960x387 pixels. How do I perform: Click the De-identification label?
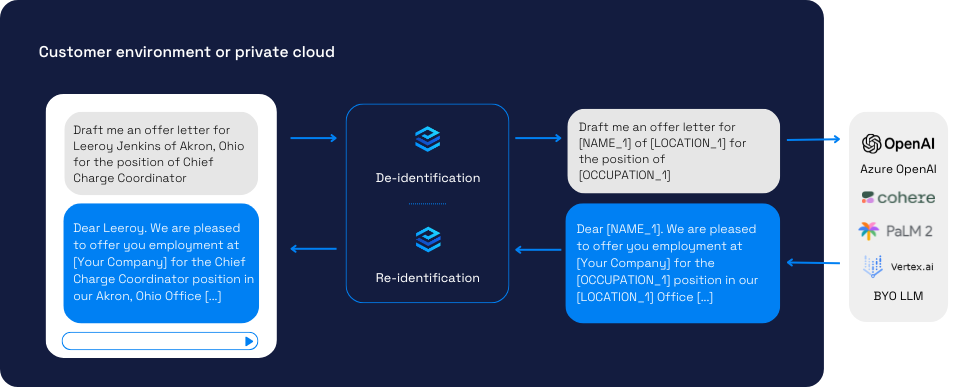click(x=428, y=178)
